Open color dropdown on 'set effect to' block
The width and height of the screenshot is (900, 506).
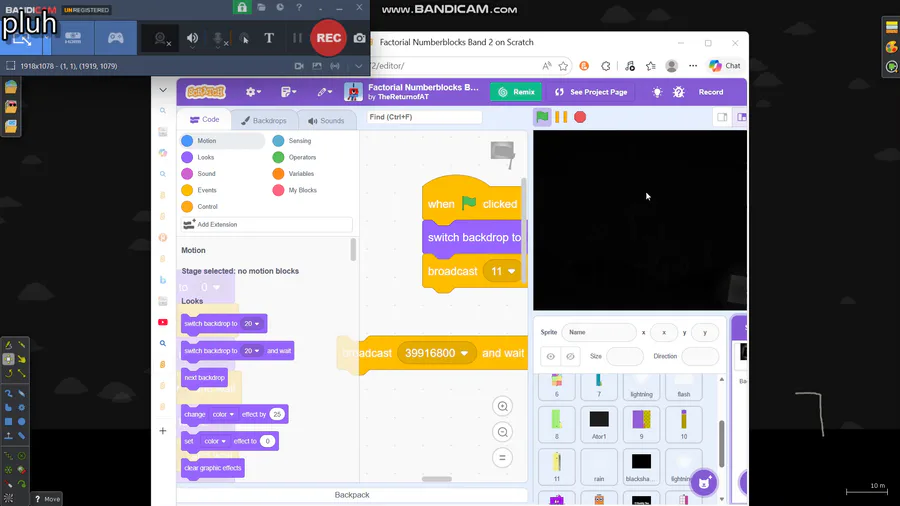[x=215, y=441]
